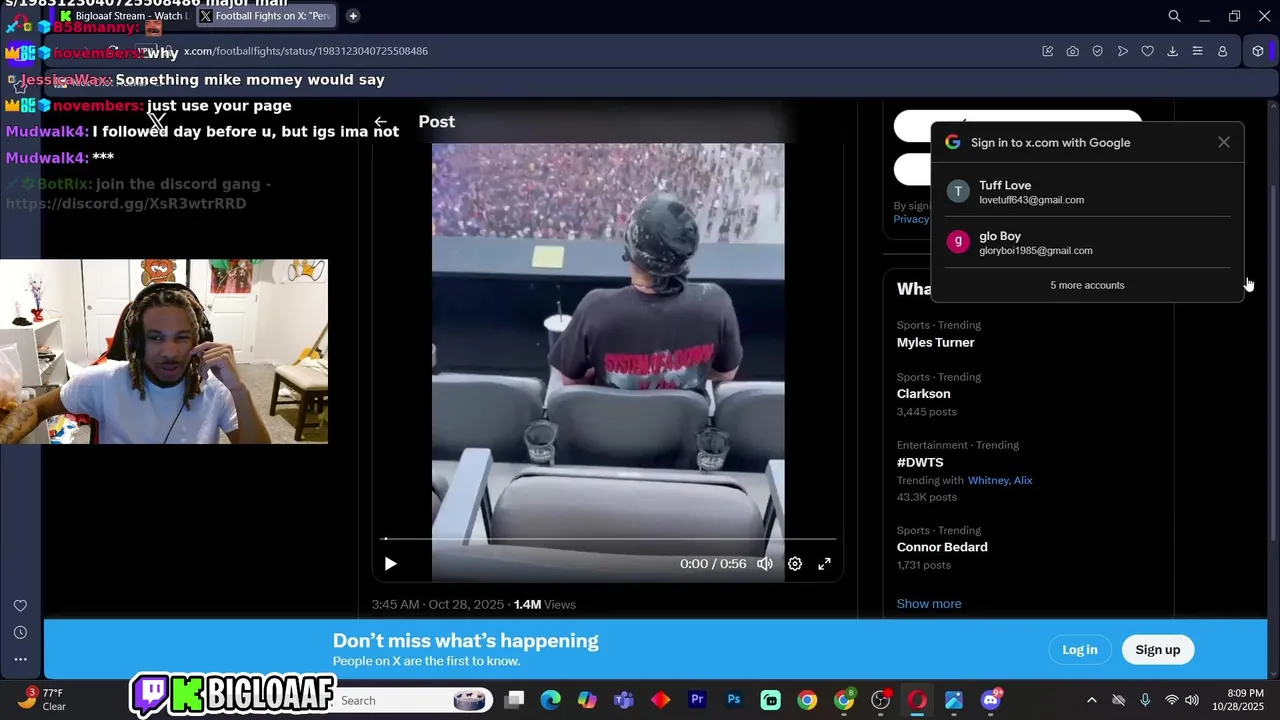This screenshot has height=720, width=1280.
Task: Open browser easy setup sliders
Action: (1197, 51)
